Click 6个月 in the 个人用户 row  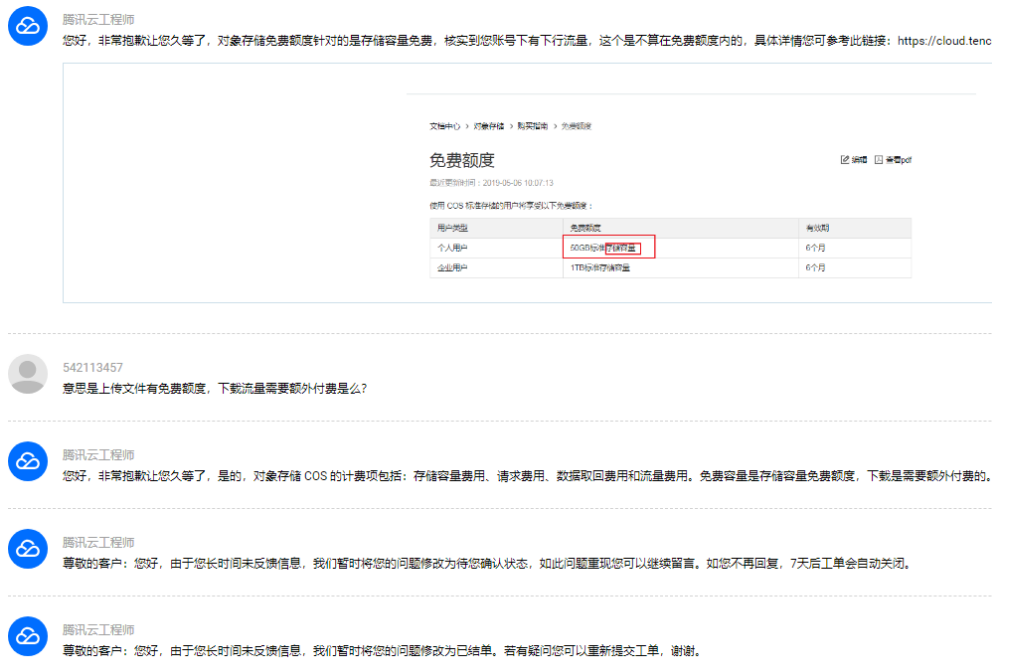816,248
